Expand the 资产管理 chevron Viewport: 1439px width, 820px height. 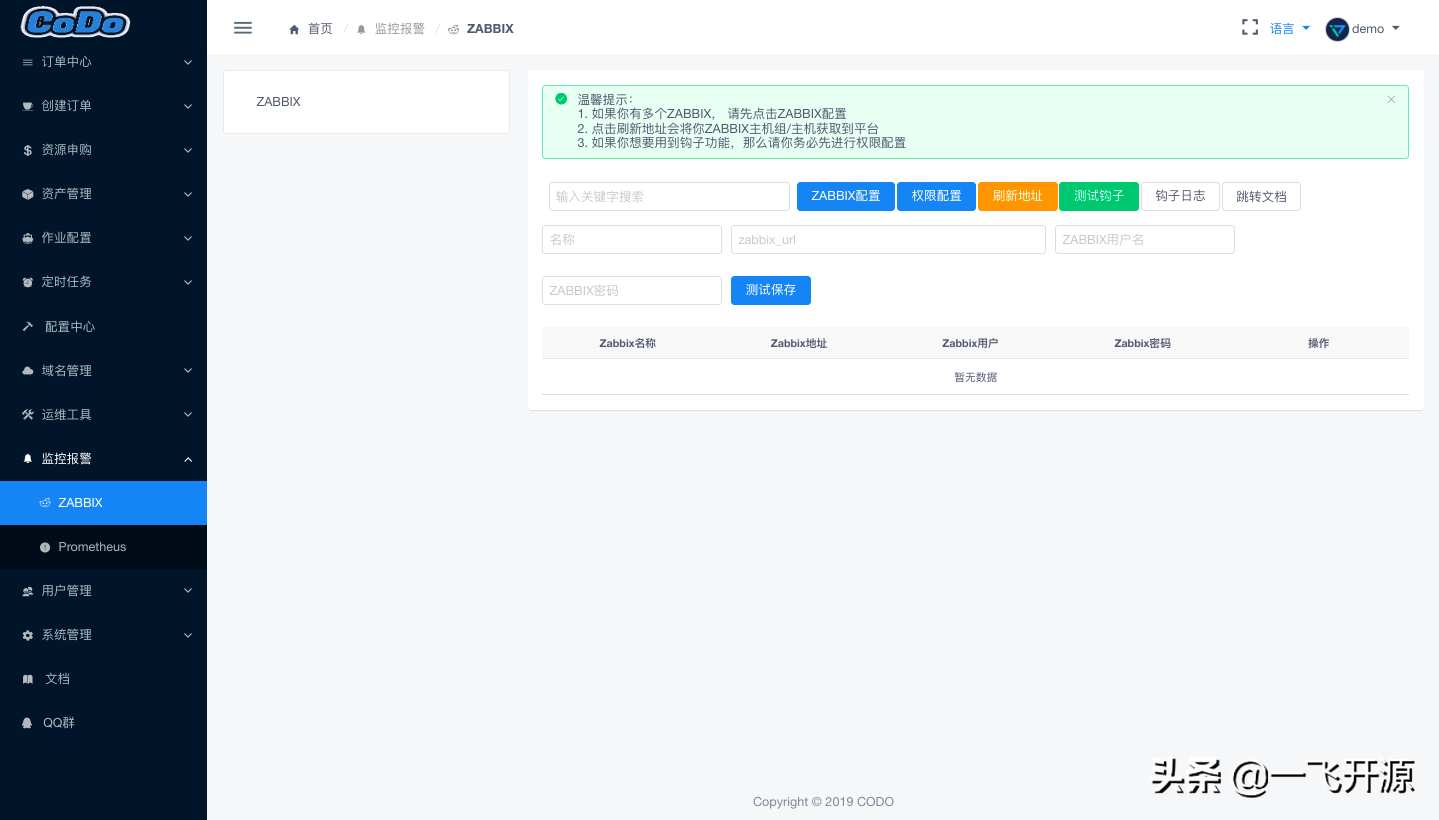click(188, 194)
